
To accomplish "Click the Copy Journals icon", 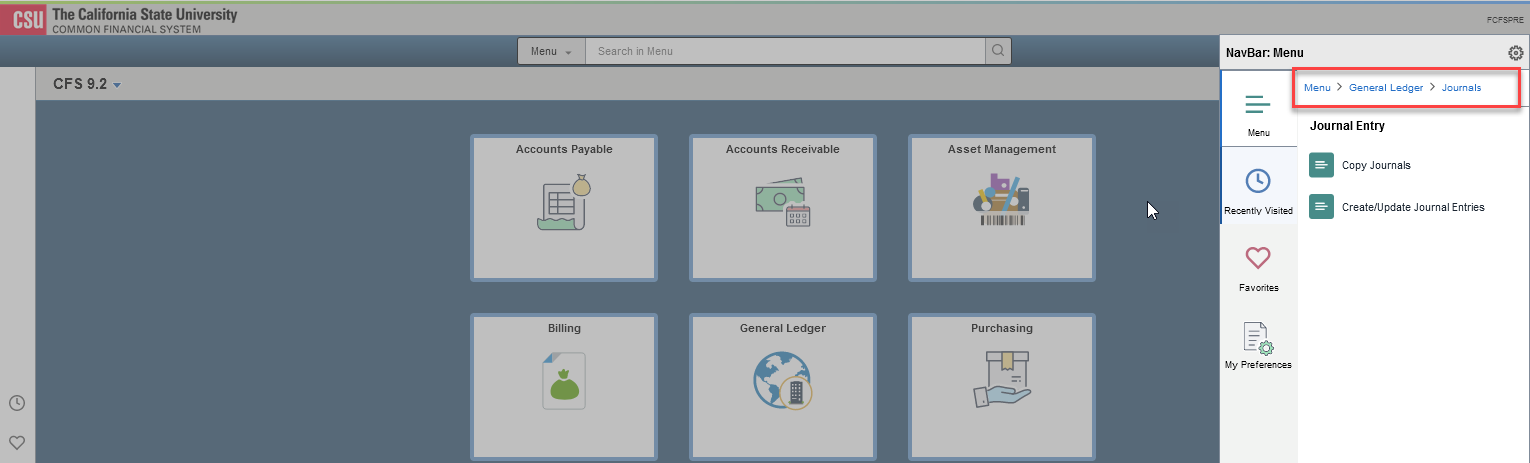I will click(1321, 165).
